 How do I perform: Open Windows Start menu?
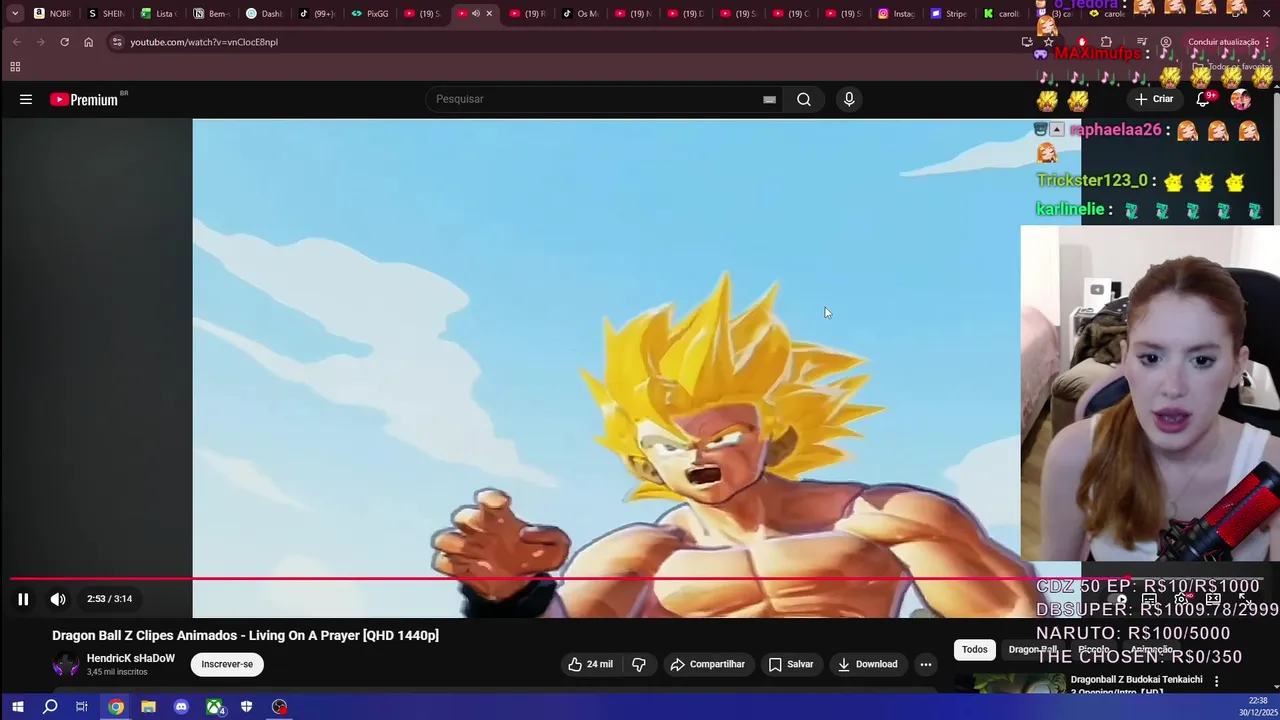[x=17, y=707]
